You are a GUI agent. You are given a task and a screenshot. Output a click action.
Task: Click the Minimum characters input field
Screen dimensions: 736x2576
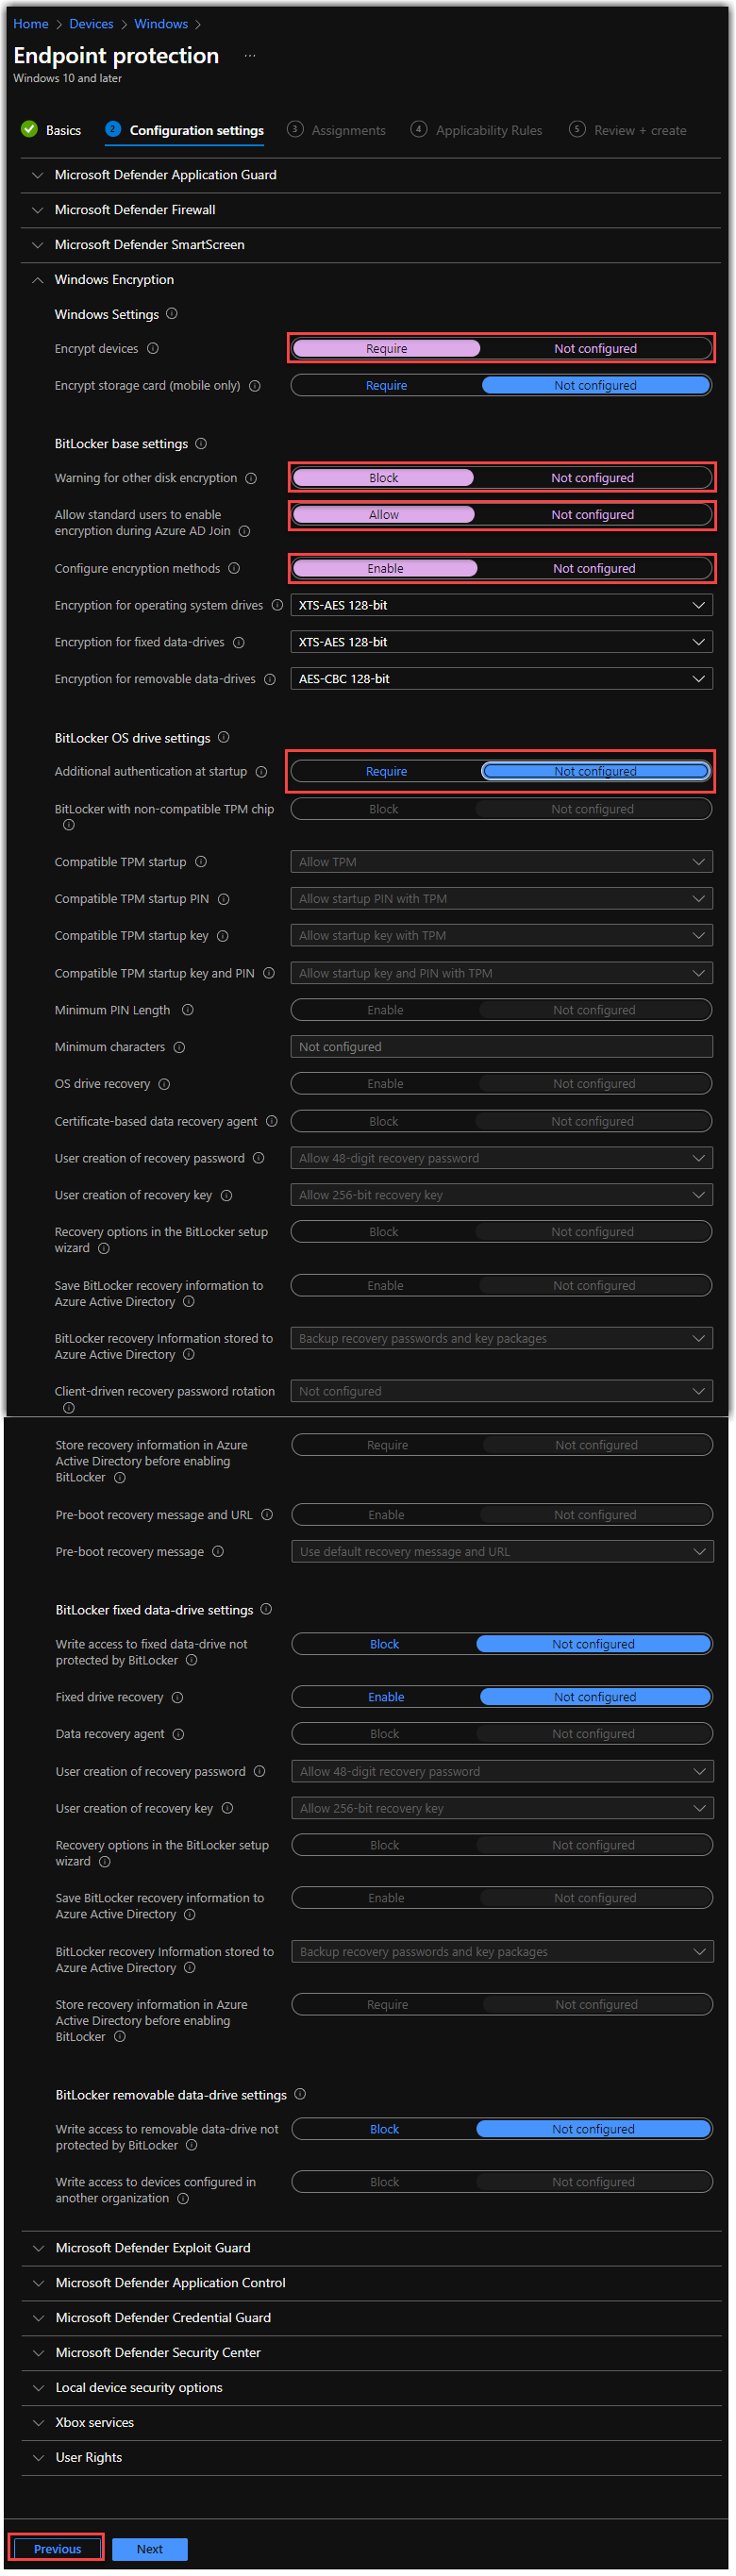502,1048
